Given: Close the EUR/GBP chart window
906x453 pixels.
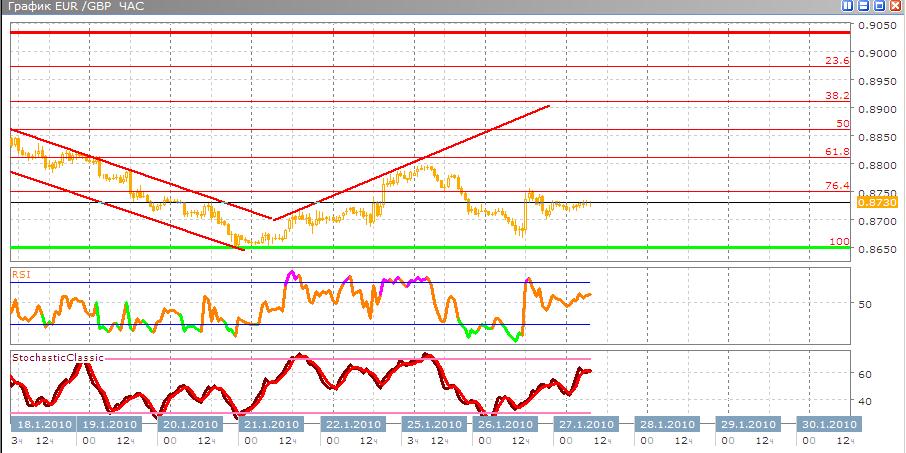Looking at the screenshot, I should pyautogui.click(x=895, y=6).
